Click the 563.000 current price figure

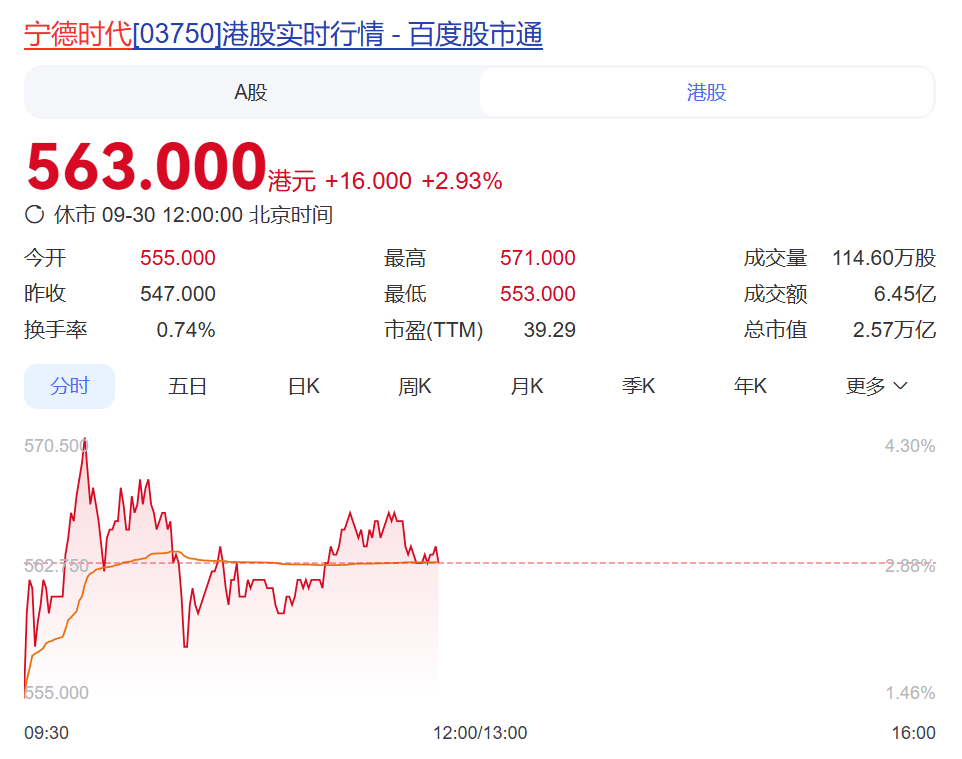point(146,166)
